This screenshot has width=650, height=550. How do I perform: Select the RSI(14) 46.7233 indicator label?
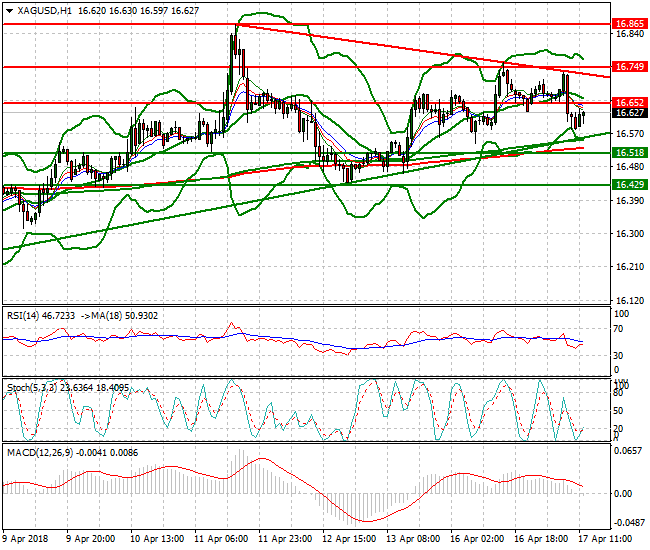(41, 316)
